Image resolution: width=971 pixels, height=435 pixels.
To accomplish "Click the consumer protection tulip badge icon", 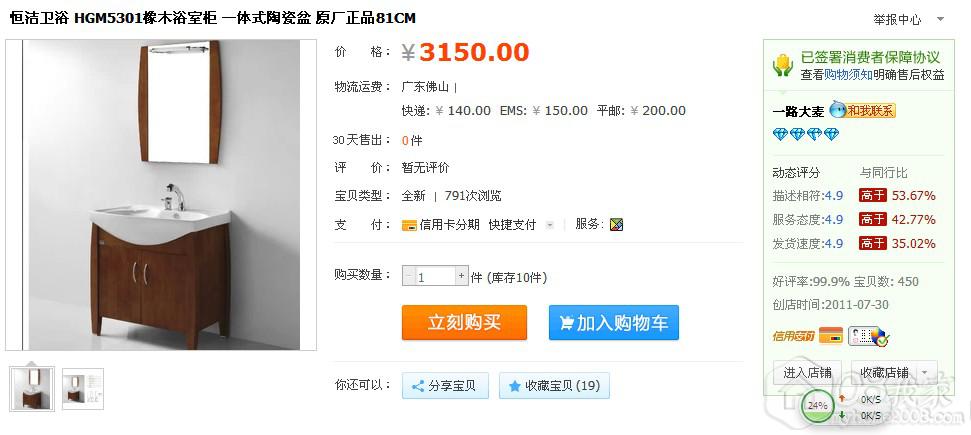I will 783,65.
